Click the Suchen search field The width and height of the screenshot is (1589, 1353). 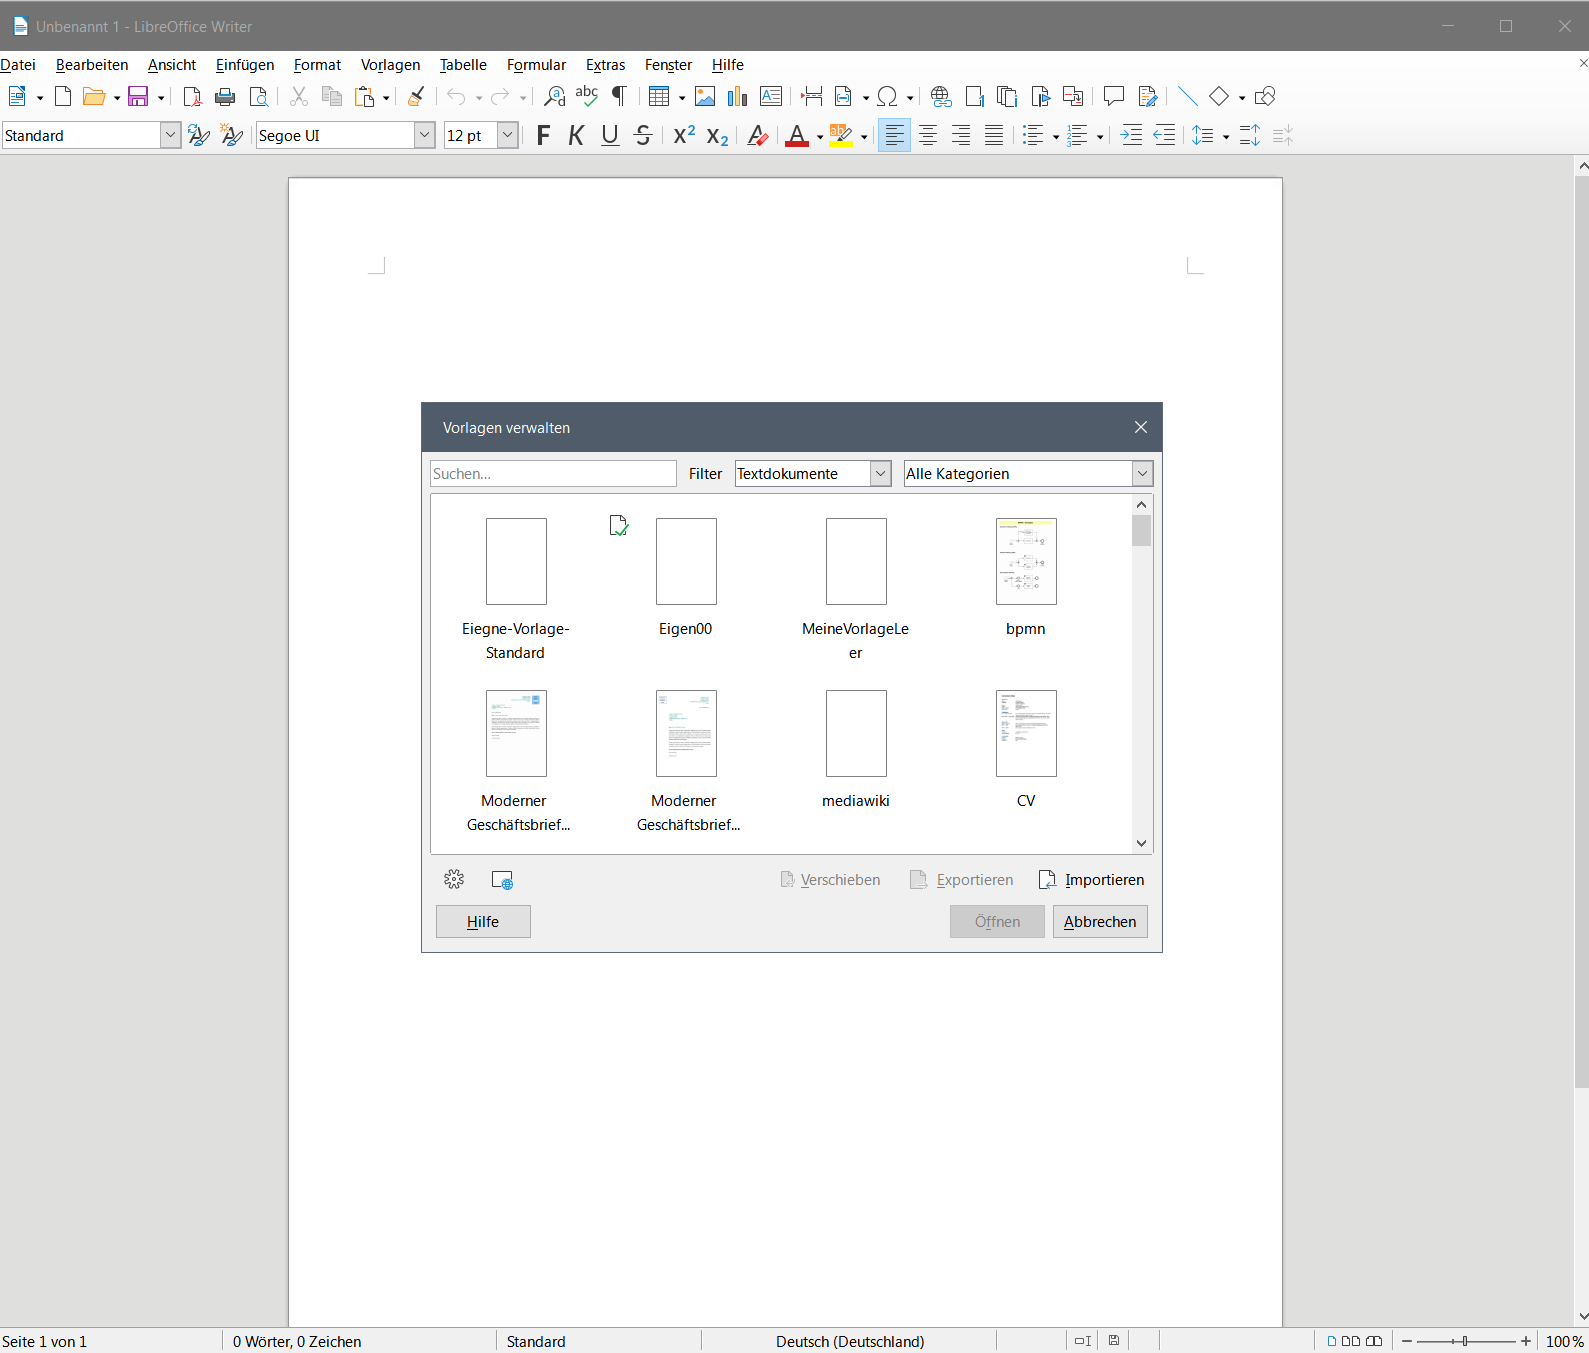click(553, 474)
